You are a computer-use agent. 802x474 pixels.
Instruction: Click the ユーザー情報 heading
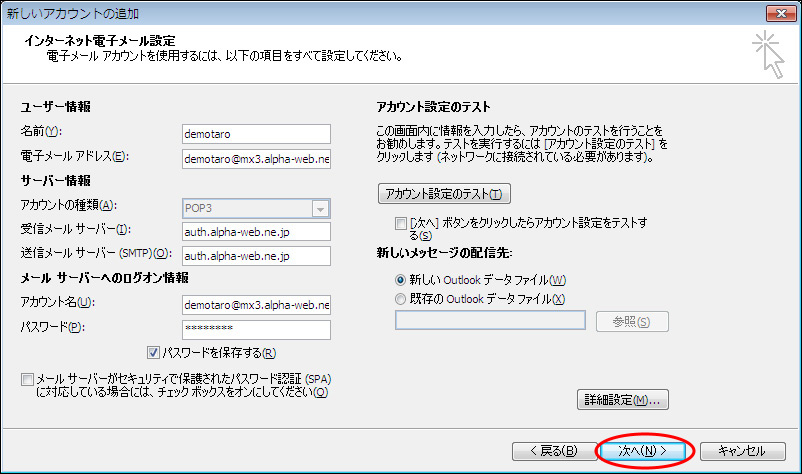click(x=56, y=107)
